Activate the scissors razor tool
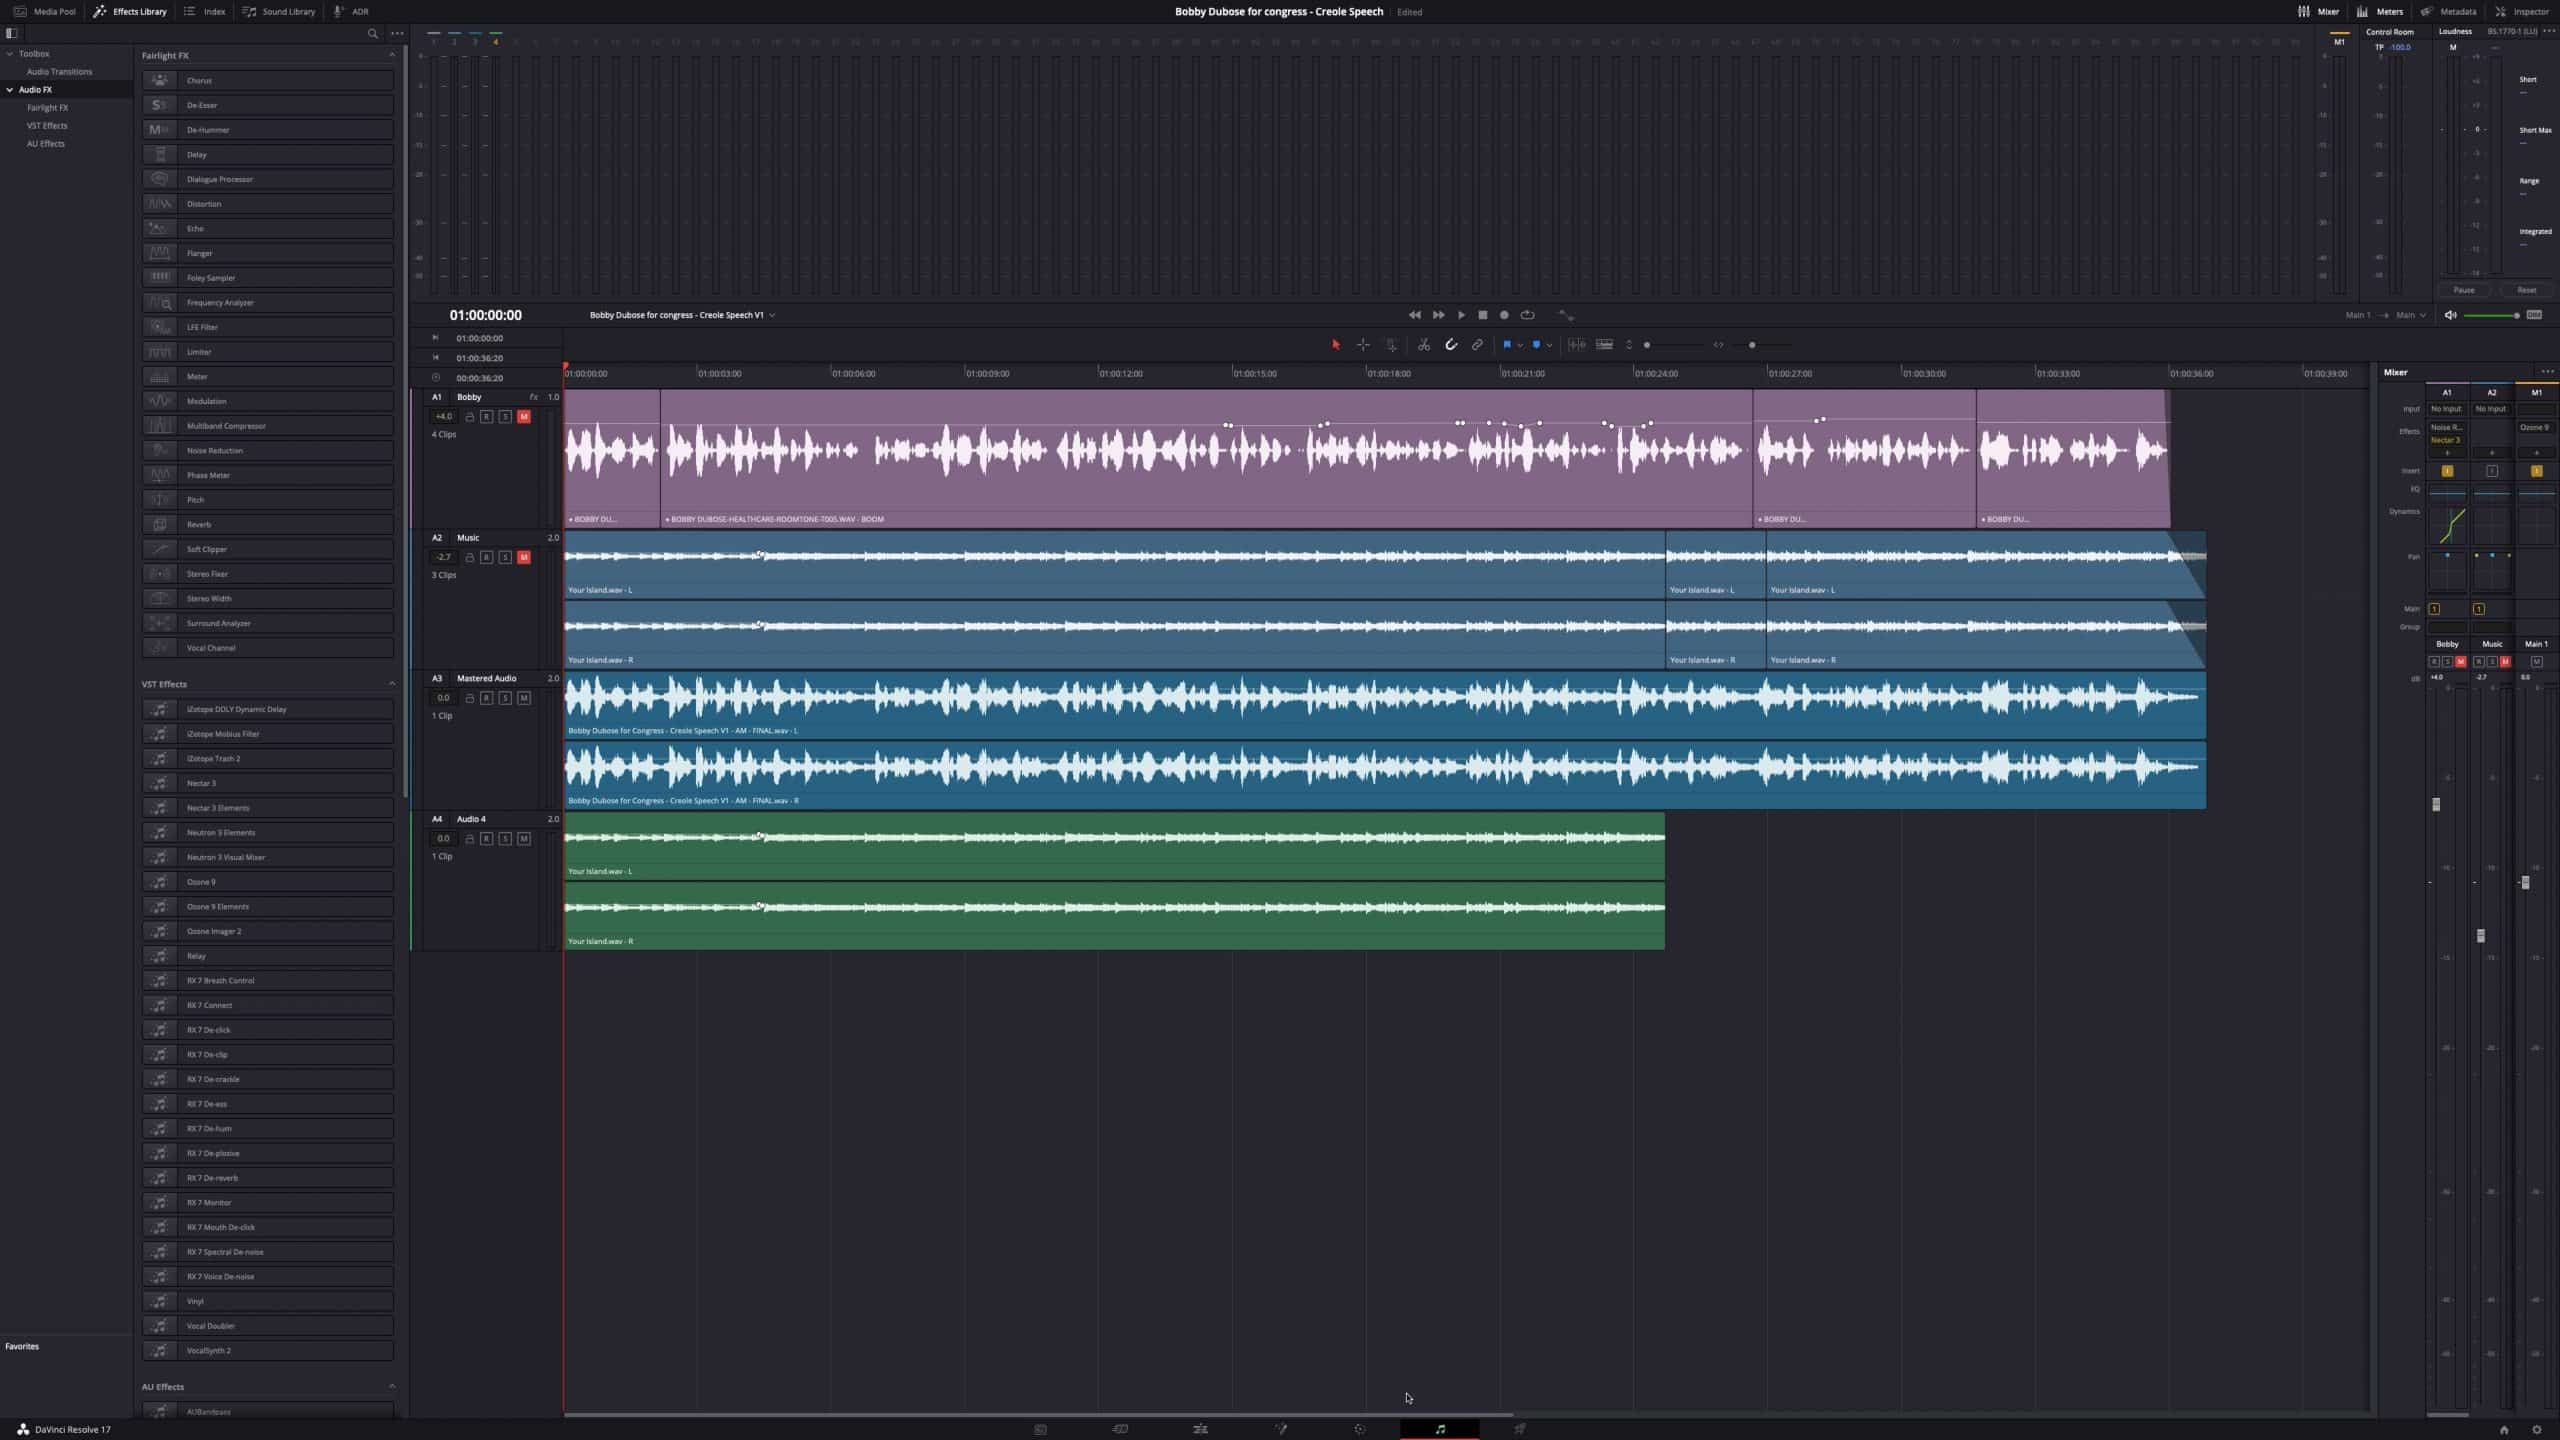The width and height of the screenshot is (2560, 1440). [x=1424, y=345]
